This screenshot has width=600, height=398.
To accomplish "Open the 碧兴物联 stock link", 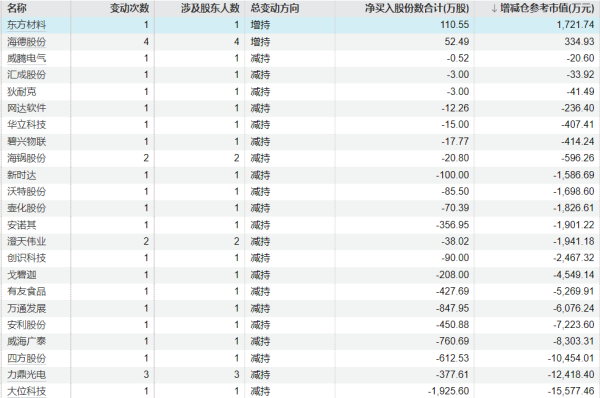I will (26, 142).
